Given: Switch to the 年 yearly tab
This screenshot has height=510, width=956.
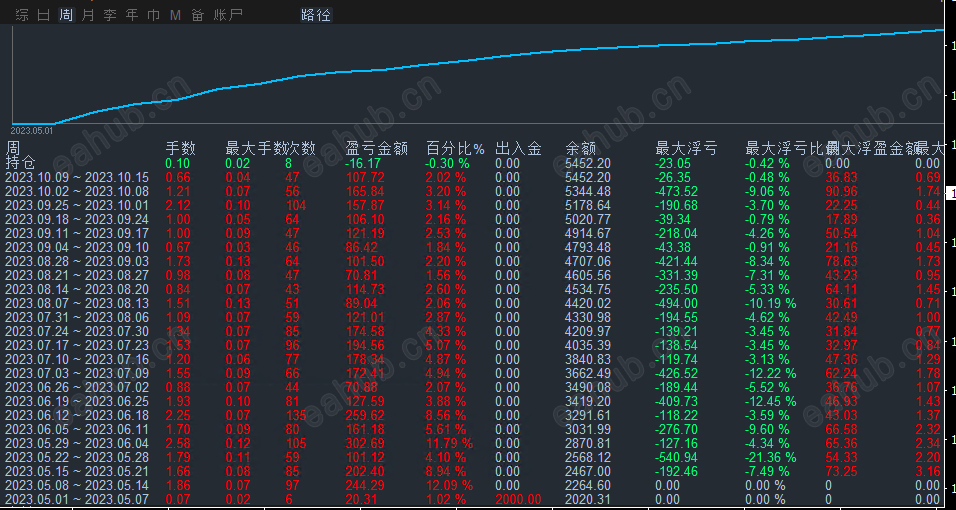Looking at the screenshot, I should pos(132,15).
